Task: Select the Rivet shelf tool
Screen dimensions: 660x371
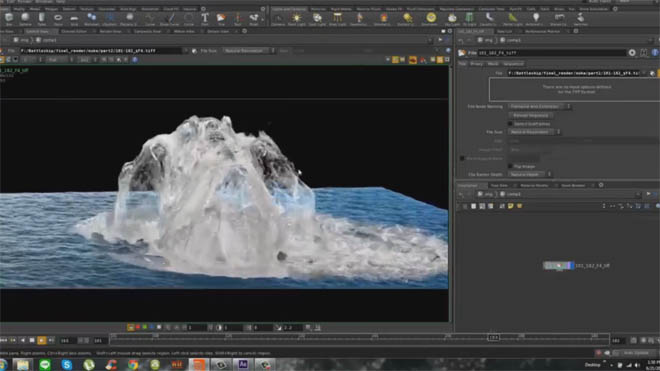Action: [253, 19]
